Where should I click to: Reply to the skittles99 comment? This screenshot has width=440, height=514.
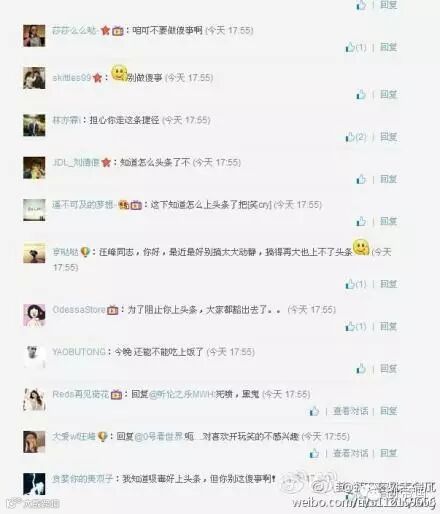point(388,95)
